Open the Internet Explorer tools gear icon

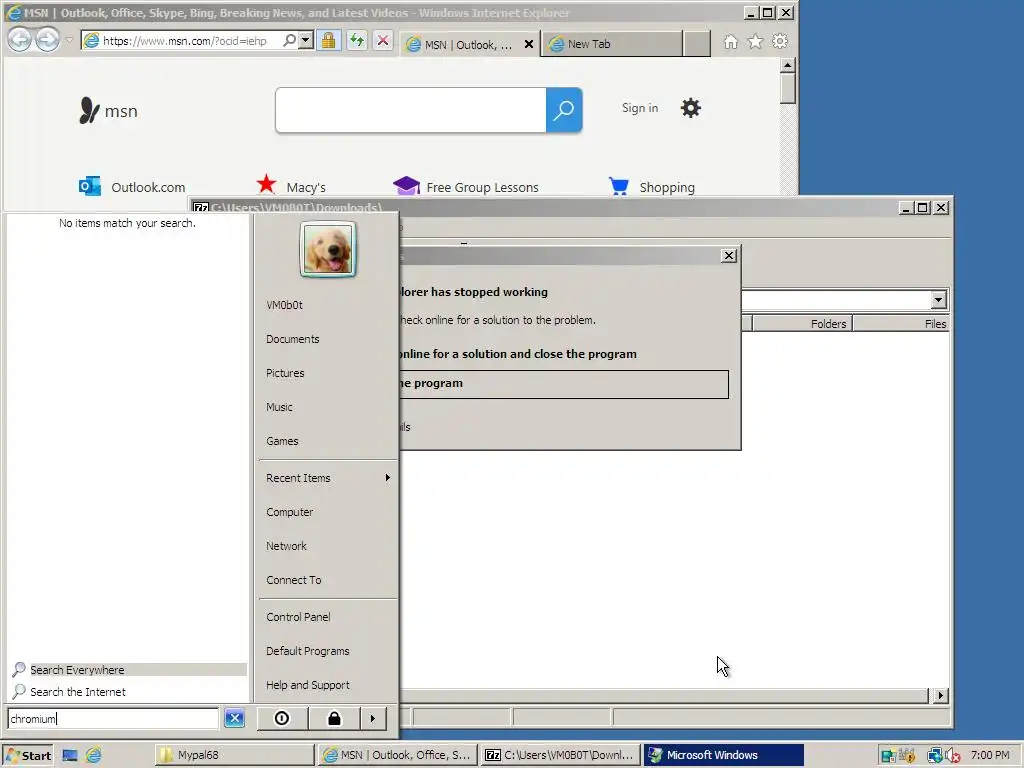coord(780,42)
